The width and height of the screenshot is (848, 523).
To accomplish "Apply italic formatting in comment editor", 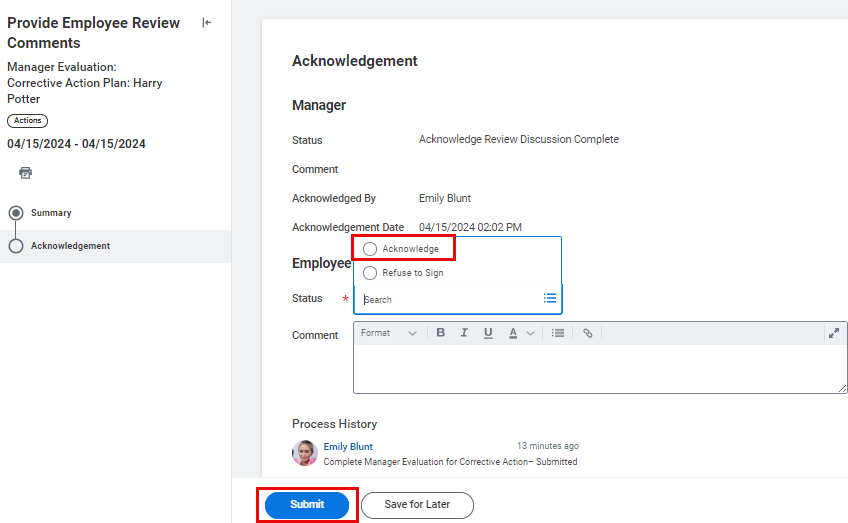I will pos(464,333).
